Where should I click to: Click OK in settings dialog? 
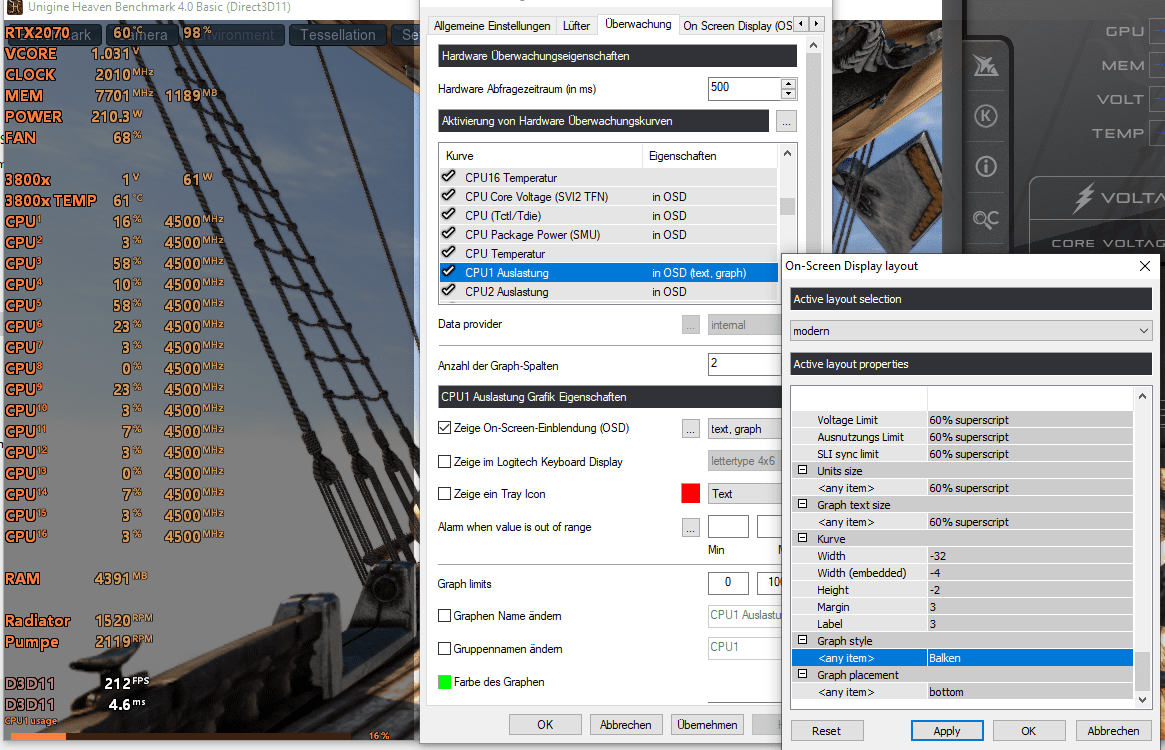pos(545,725)
